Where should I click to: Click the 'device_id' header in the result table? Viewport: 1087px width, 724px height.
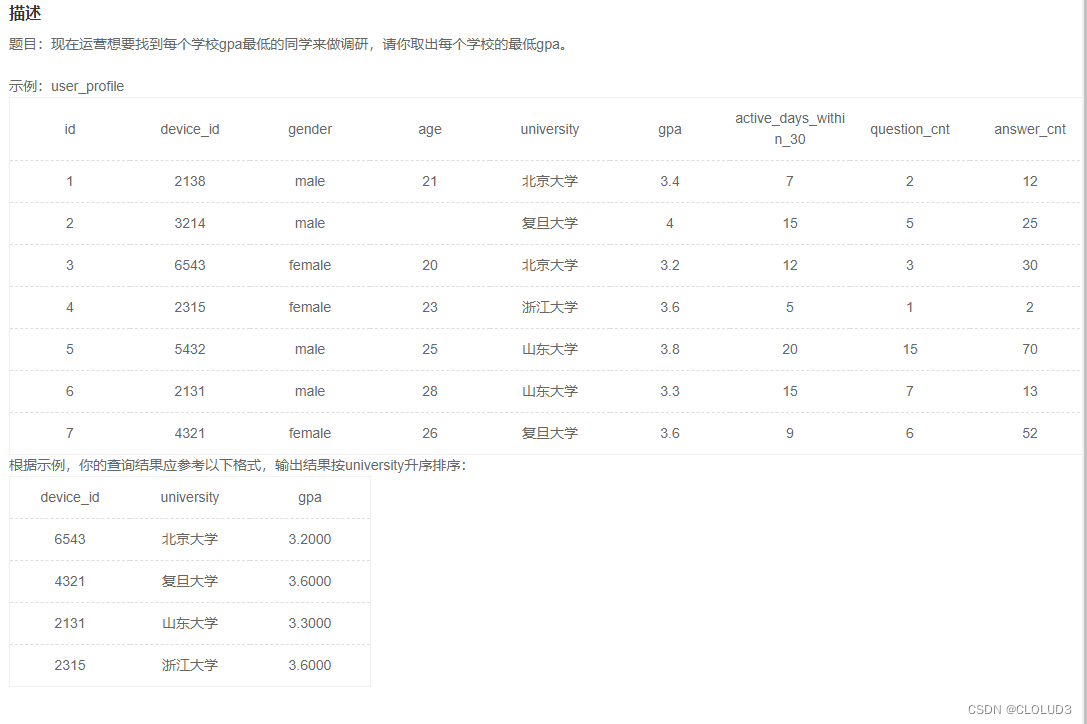[69, 497]
